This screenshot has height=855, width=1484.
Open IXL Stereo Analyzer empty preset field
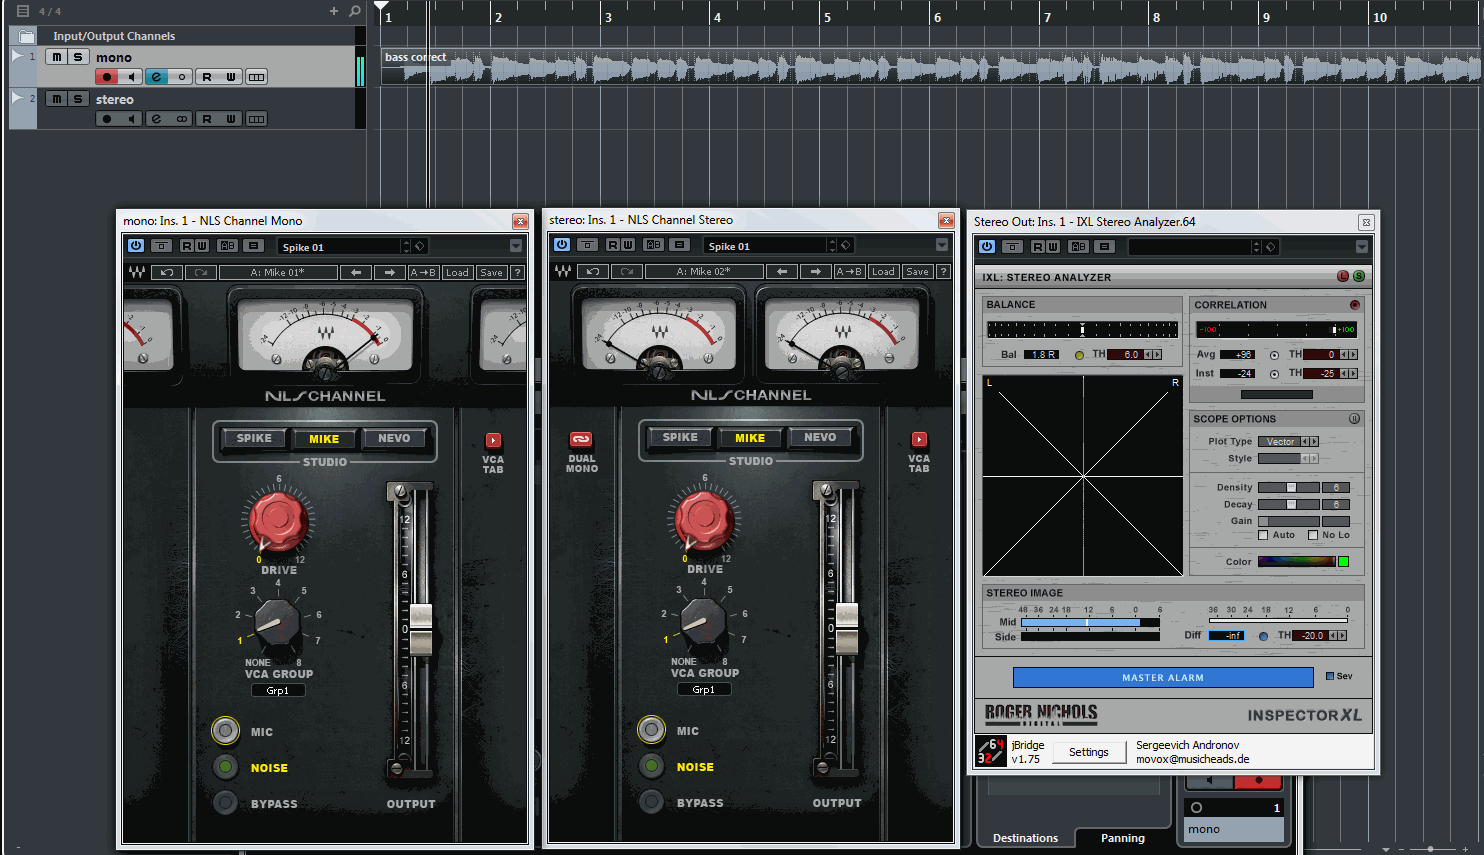pyautogui.click(x=1190, y=246)
